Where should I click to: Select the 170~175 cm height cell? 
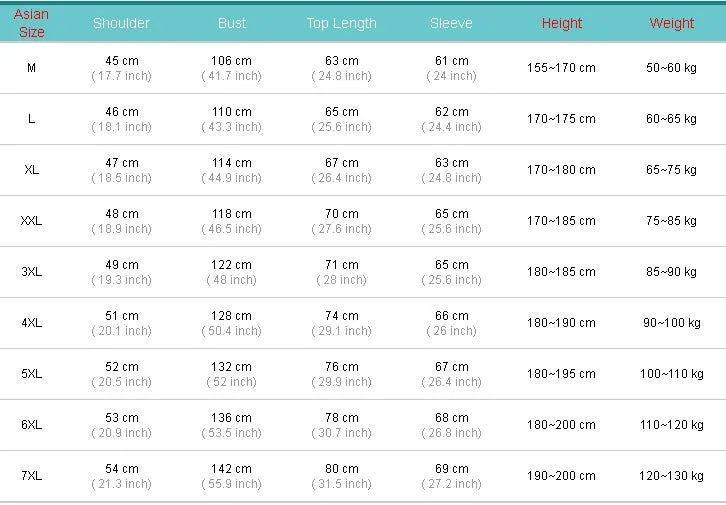(x=561, y=119)
